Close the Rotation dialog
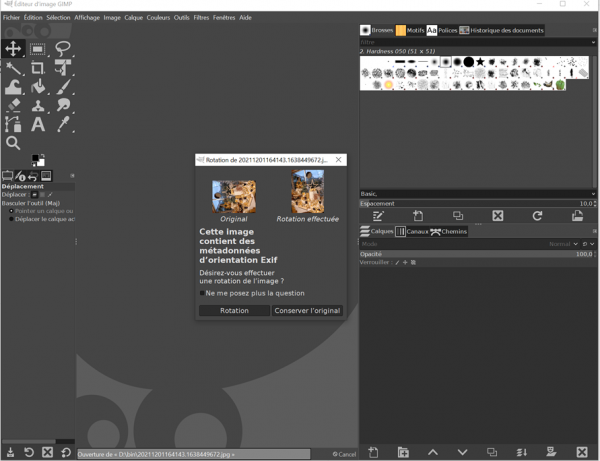The height and width of the screenshot is (461, 600). pos(339,160)
